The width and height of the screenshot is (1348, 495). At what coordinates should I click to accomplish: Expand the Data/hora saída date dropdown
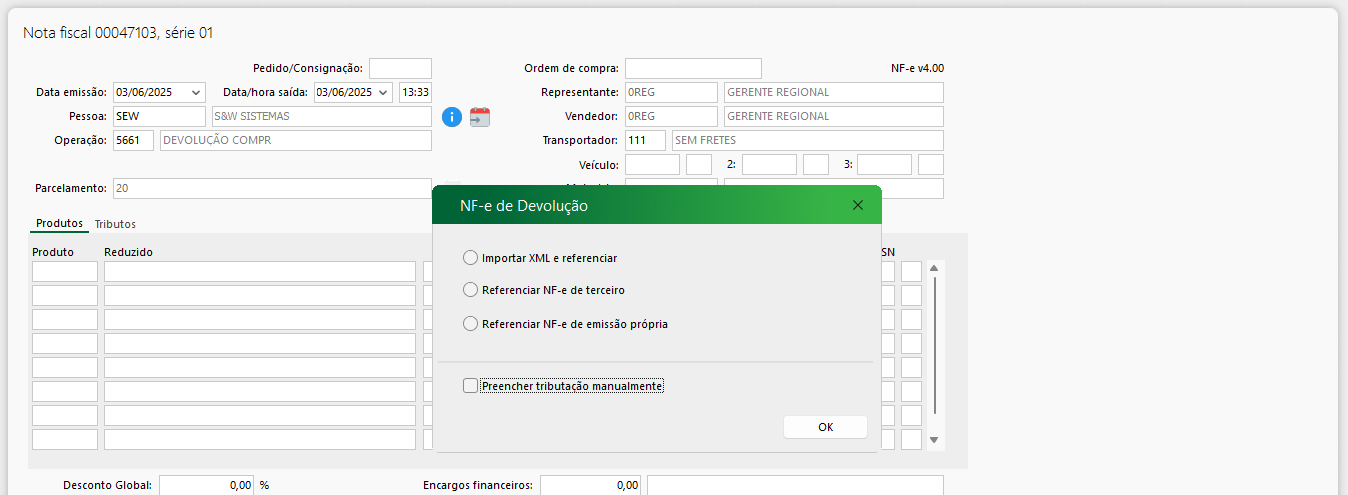click(x=384, y=92)
